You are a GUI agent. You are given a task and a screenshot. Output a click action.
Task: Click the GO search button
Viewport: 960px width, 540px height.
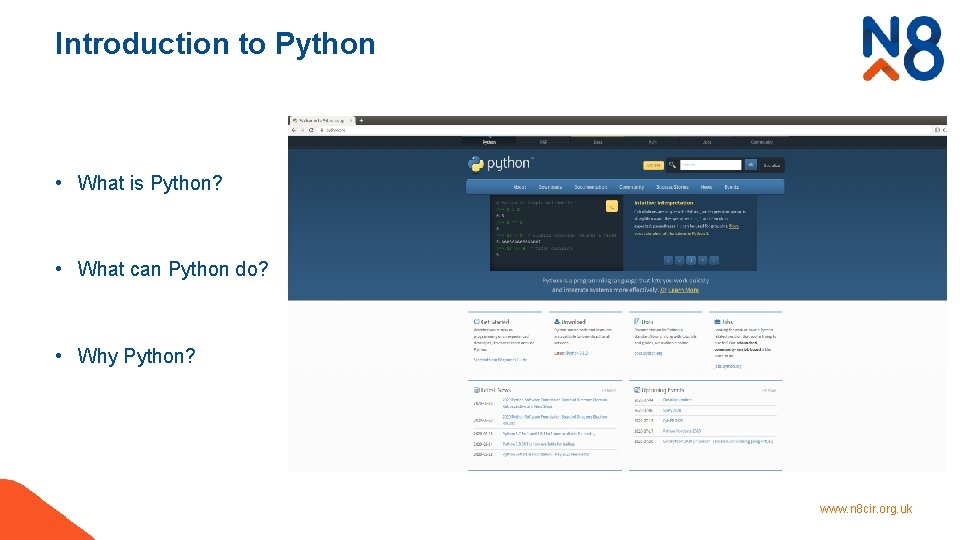click(x=751, y=165)
